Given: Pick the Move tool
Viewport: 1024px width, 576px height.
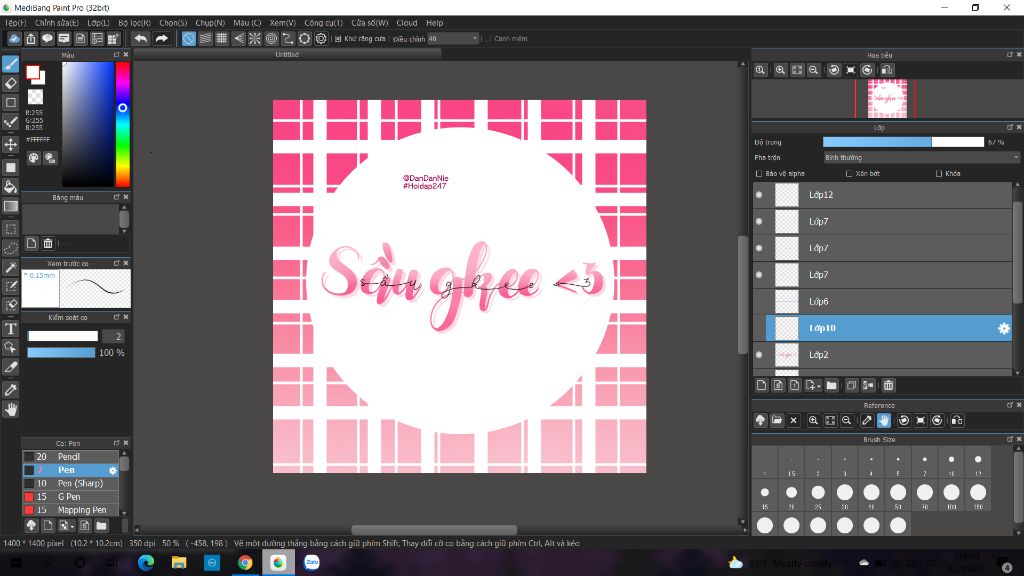Looking at the screenshot, I should pyautogui.click(x=11, y=144).
